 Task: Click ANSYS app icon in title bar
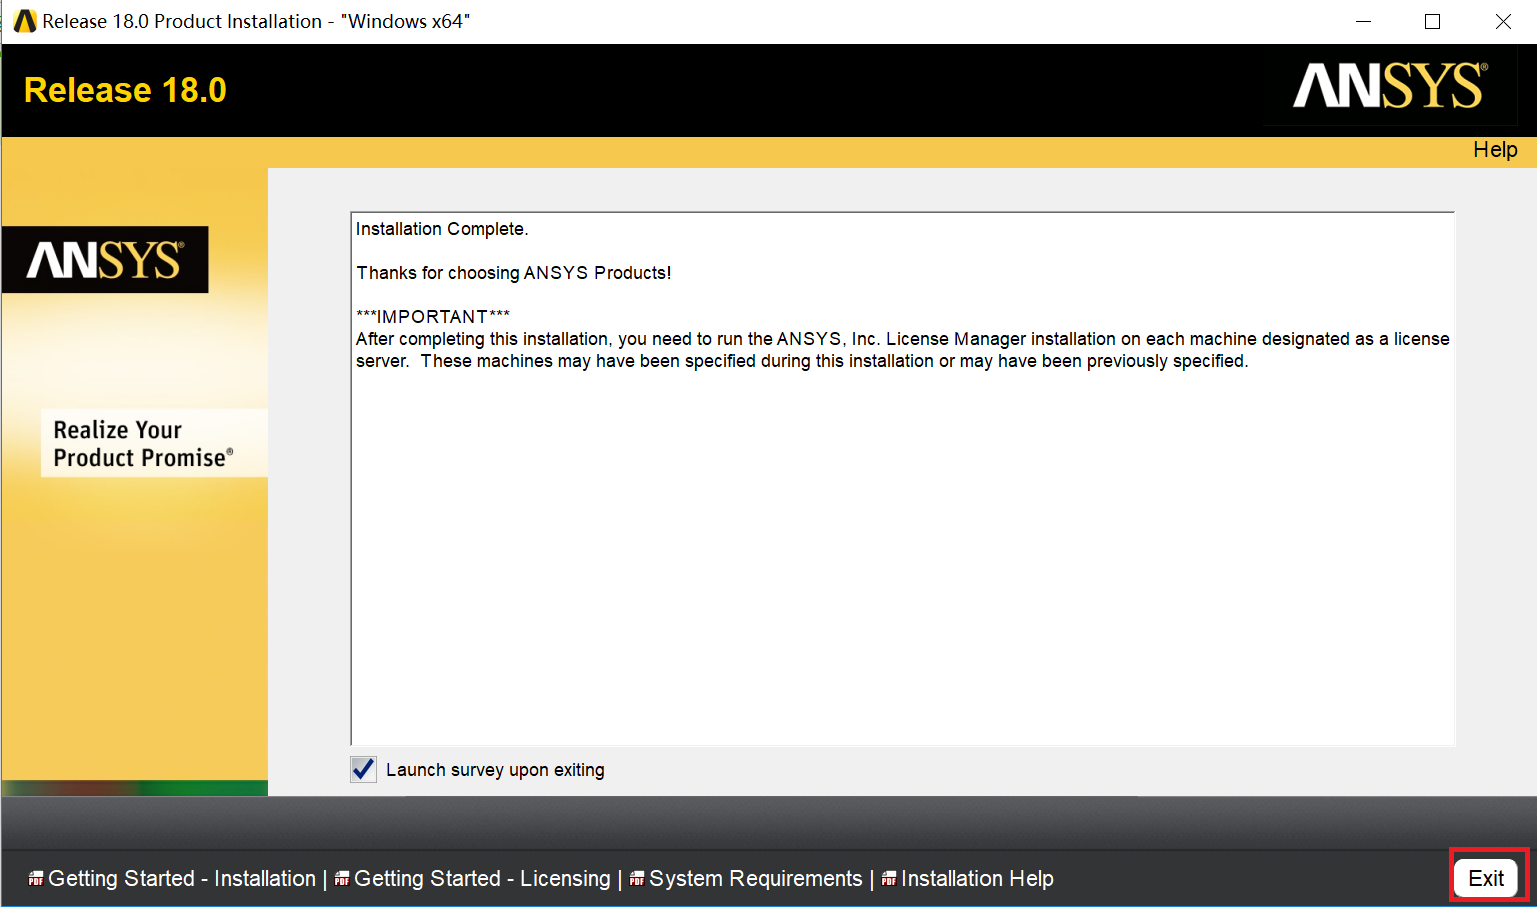tap(25, 21)
